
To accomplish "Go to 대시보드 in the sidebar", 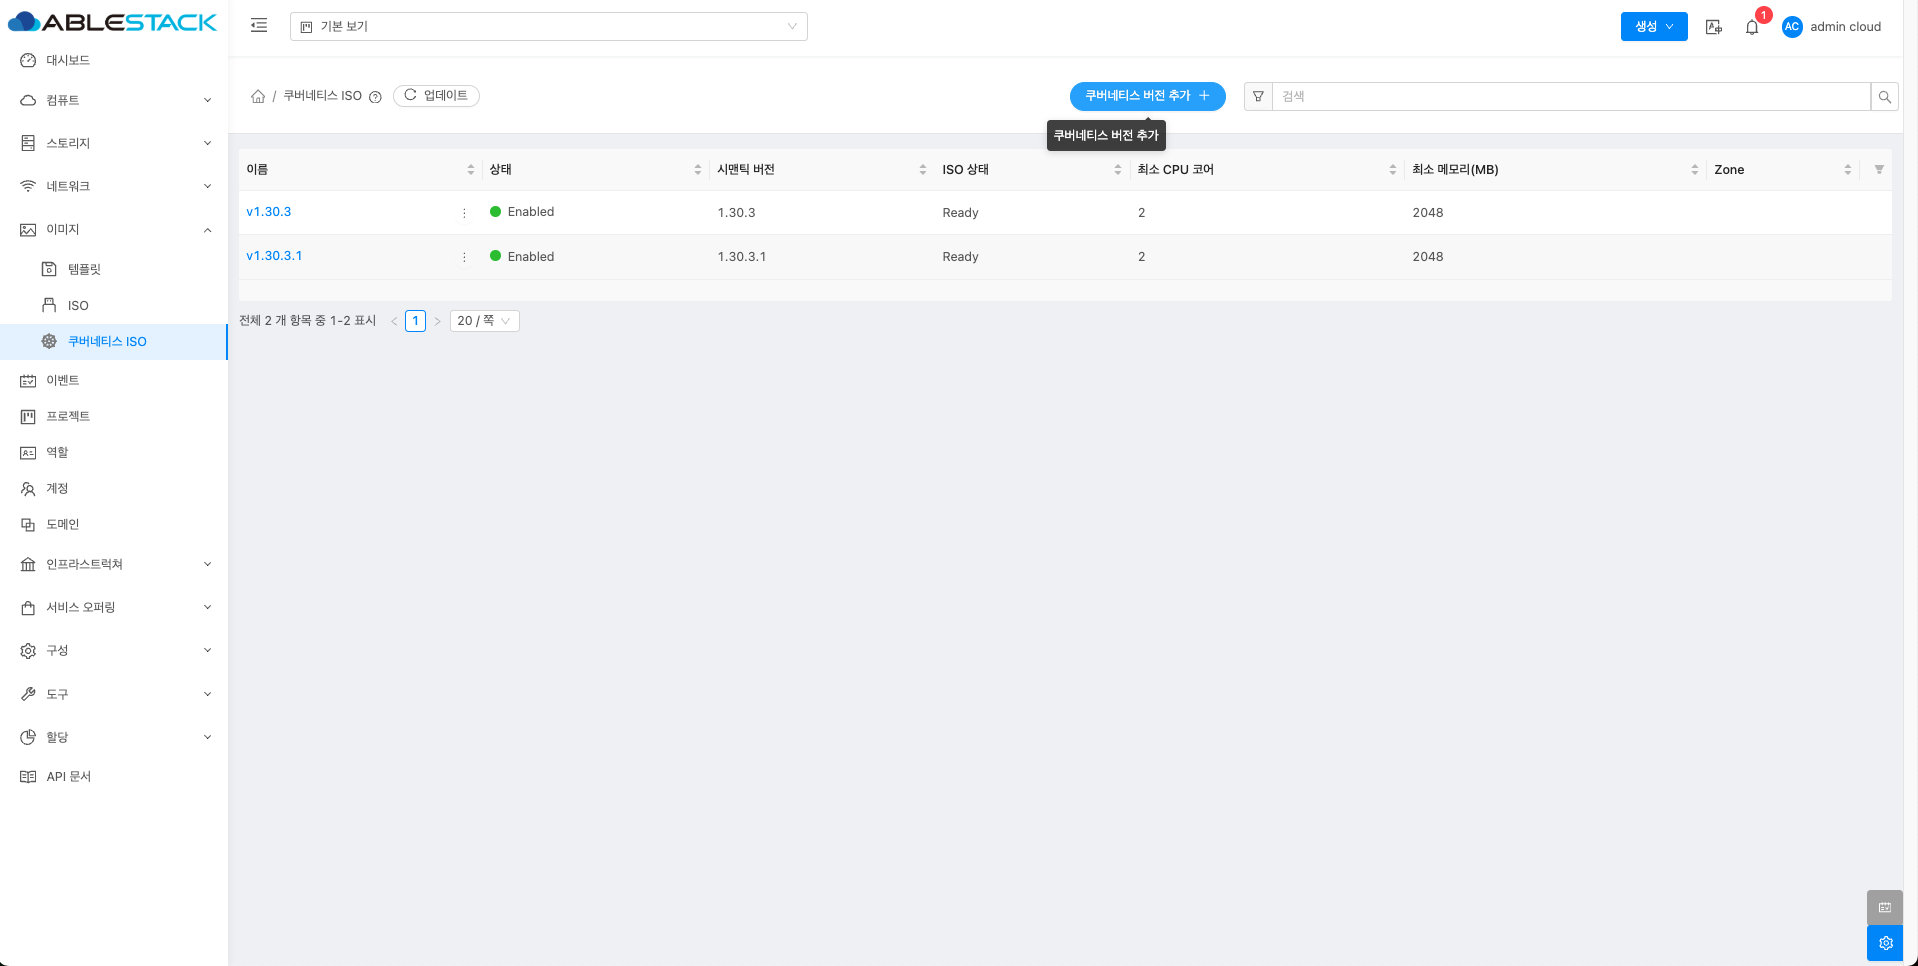I will coord(68,60).
